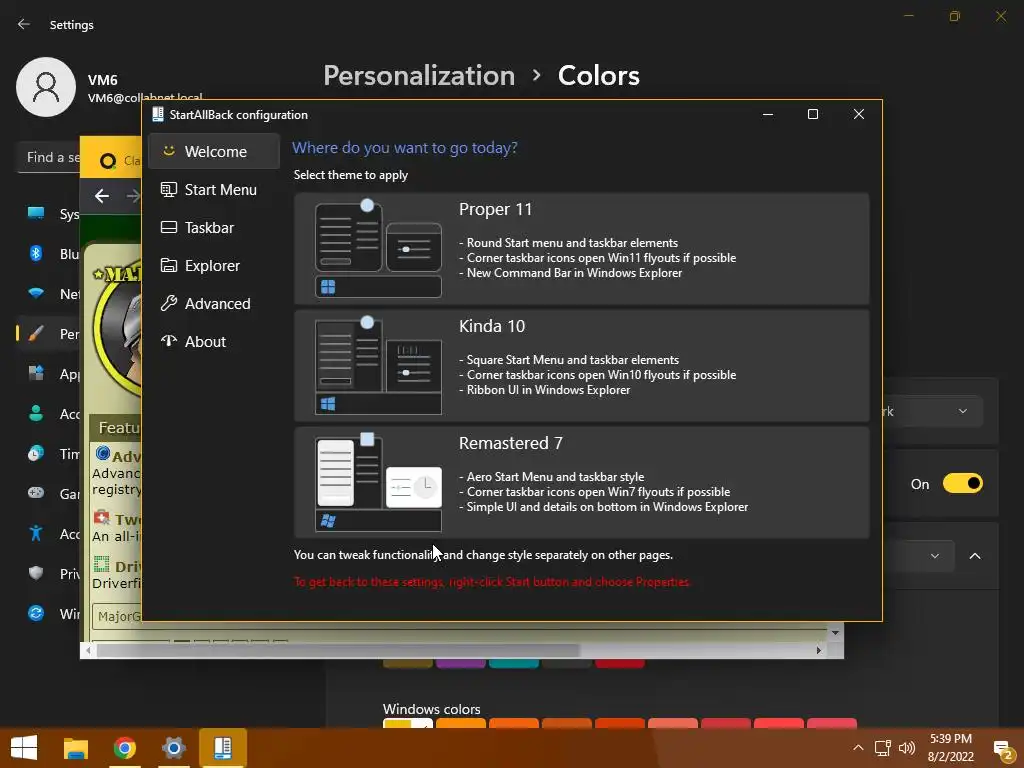
Task: Open the choose your mode dropdown
Action: tap(933, 411)
